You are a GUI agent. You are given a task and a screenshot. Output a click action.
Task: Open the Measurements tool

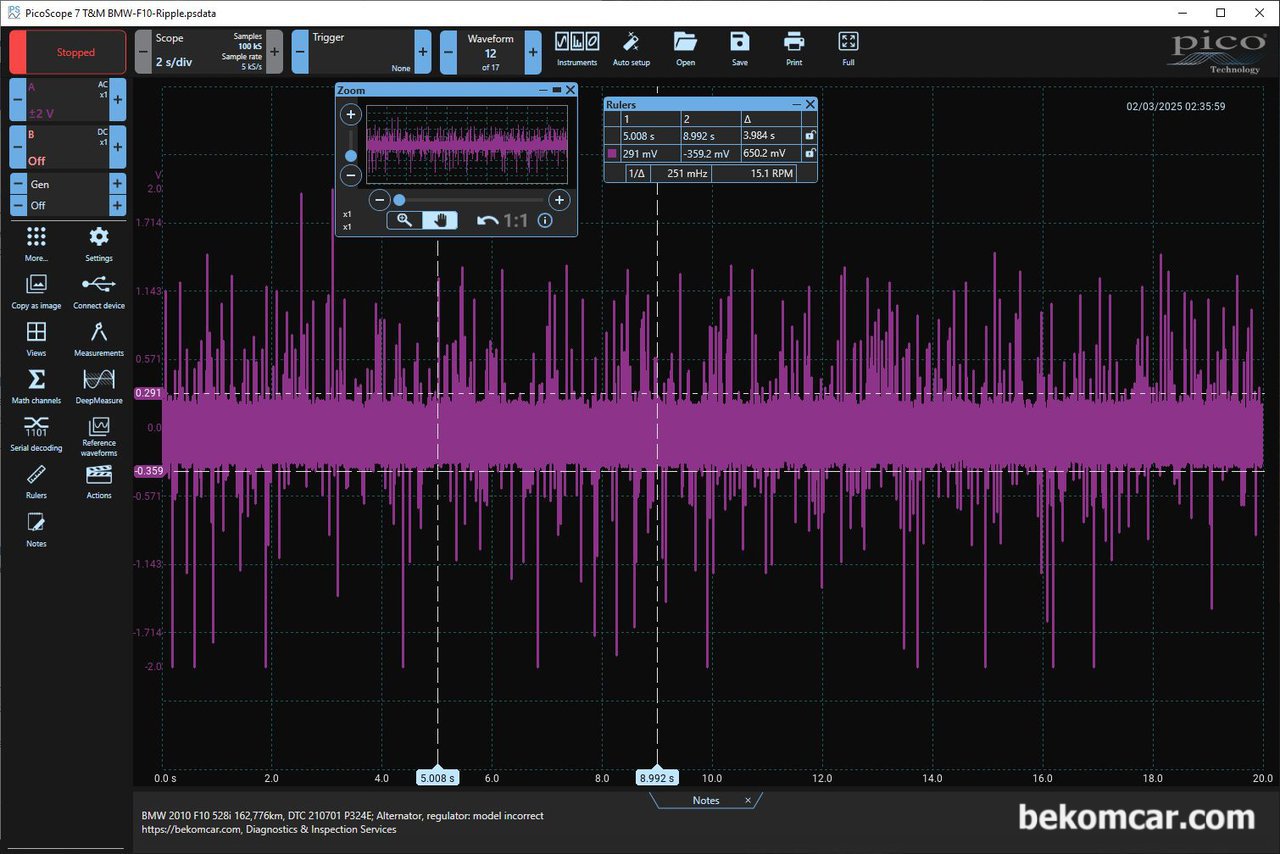[99, 339]
